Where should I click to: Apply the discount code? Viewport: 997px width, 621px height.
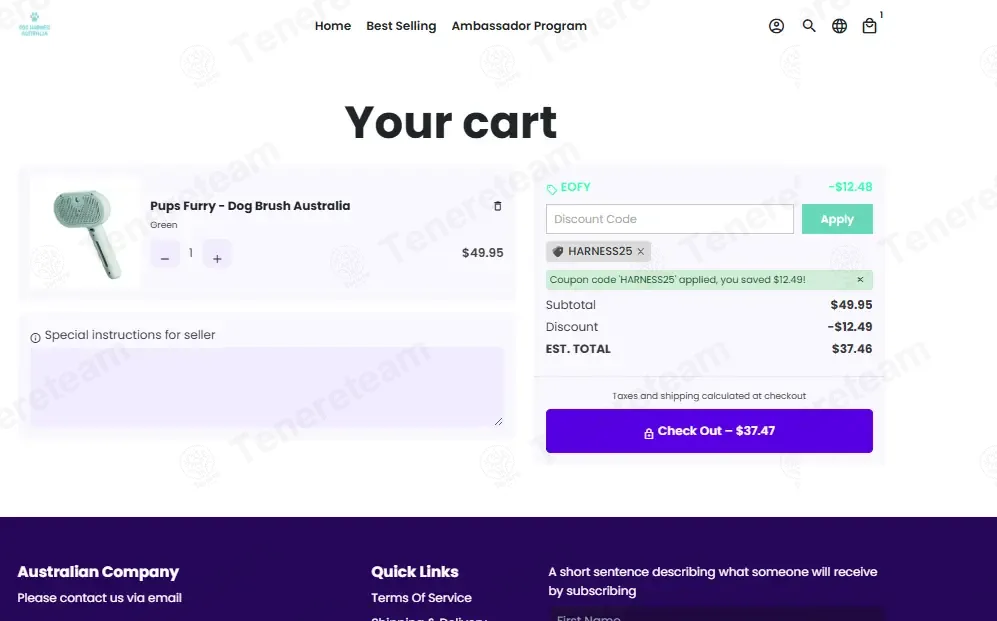(x=837, y=219)
